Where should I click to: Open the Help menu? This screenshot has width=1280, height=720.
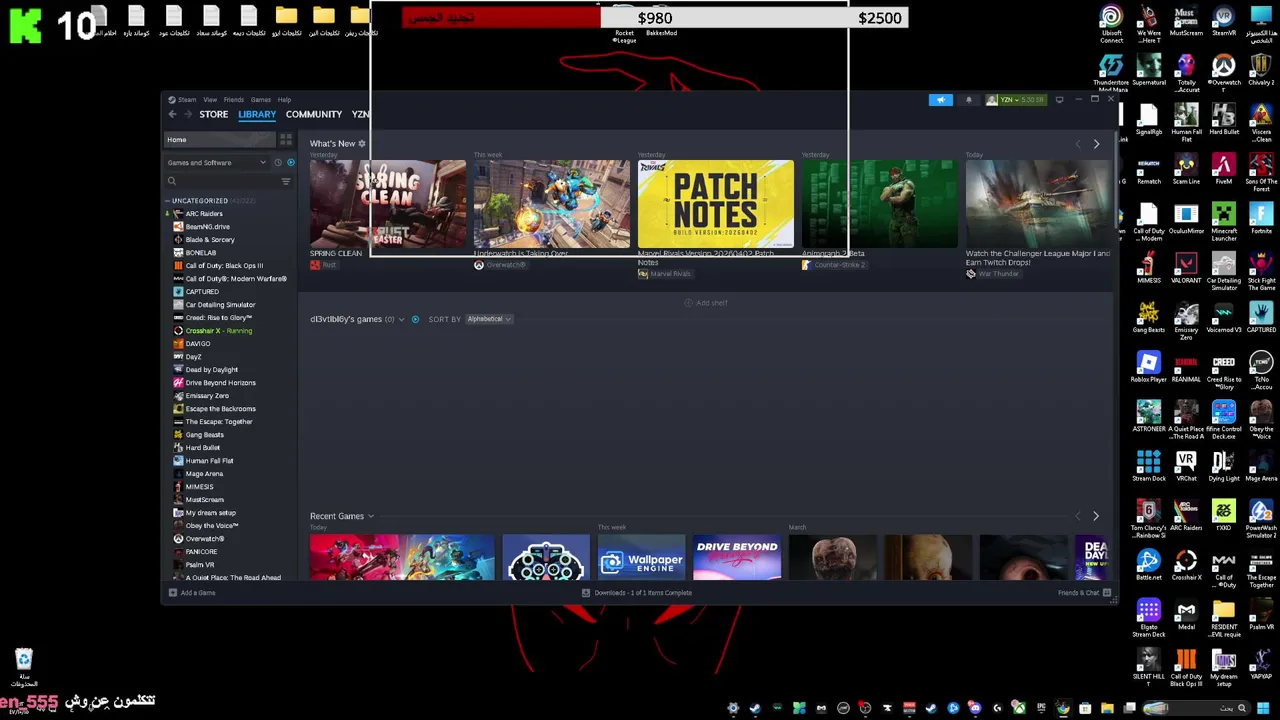click(x=284, y=100)
